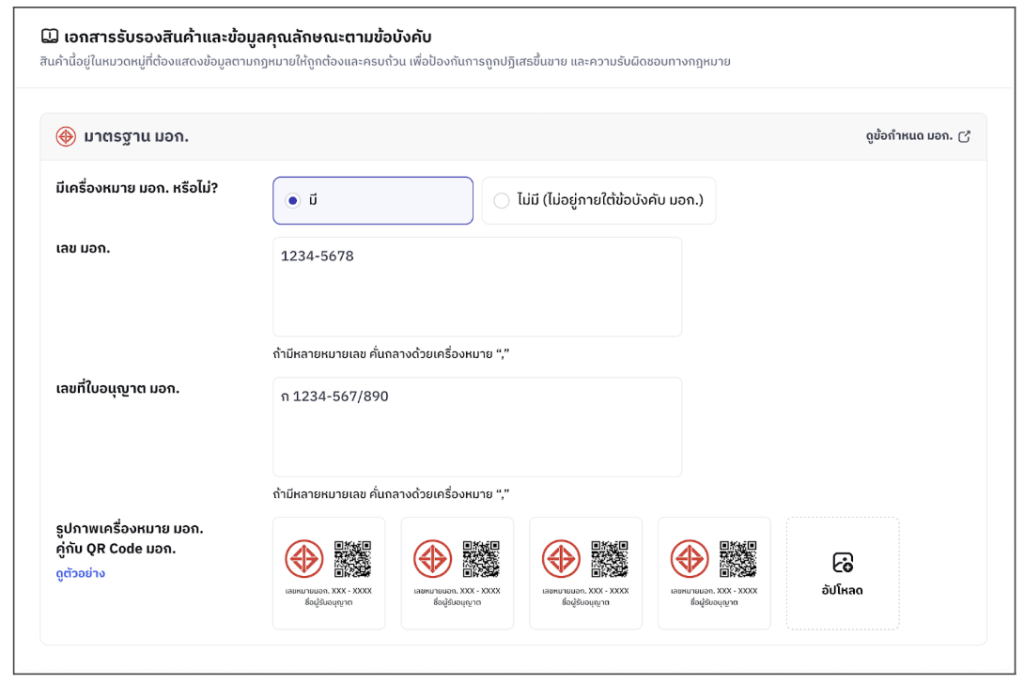Click the book icon beside the page title

click(50, 37)
